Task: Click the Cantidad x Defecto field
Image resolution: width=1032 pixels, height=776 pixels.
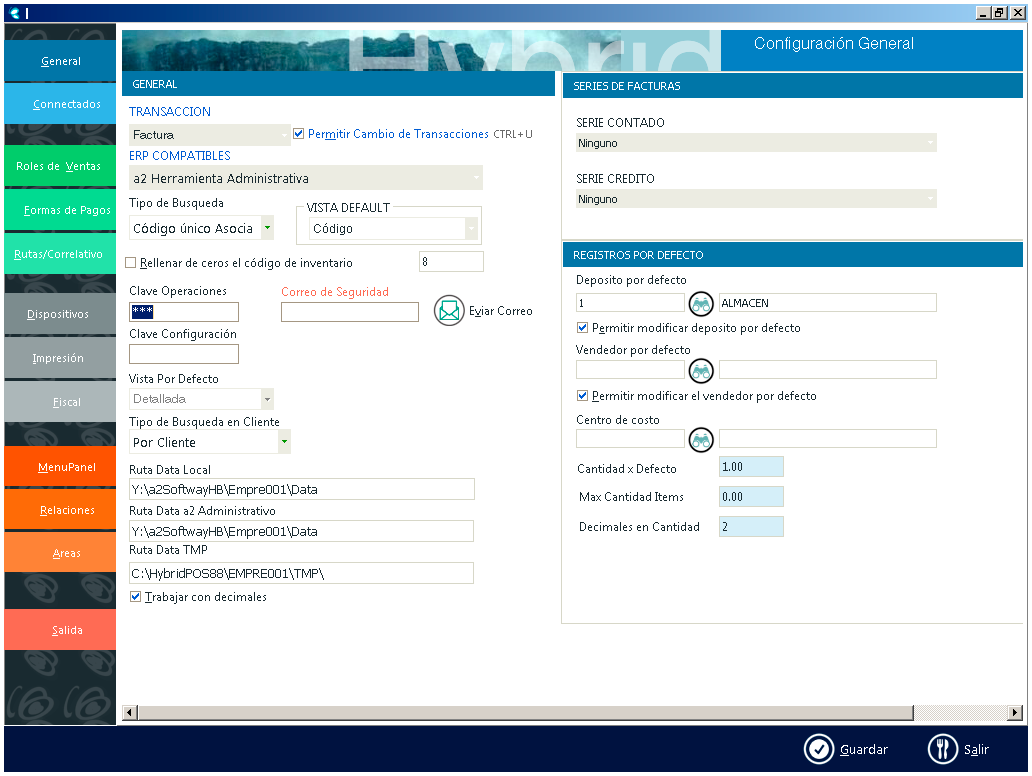Action: (x=751, y=467)
